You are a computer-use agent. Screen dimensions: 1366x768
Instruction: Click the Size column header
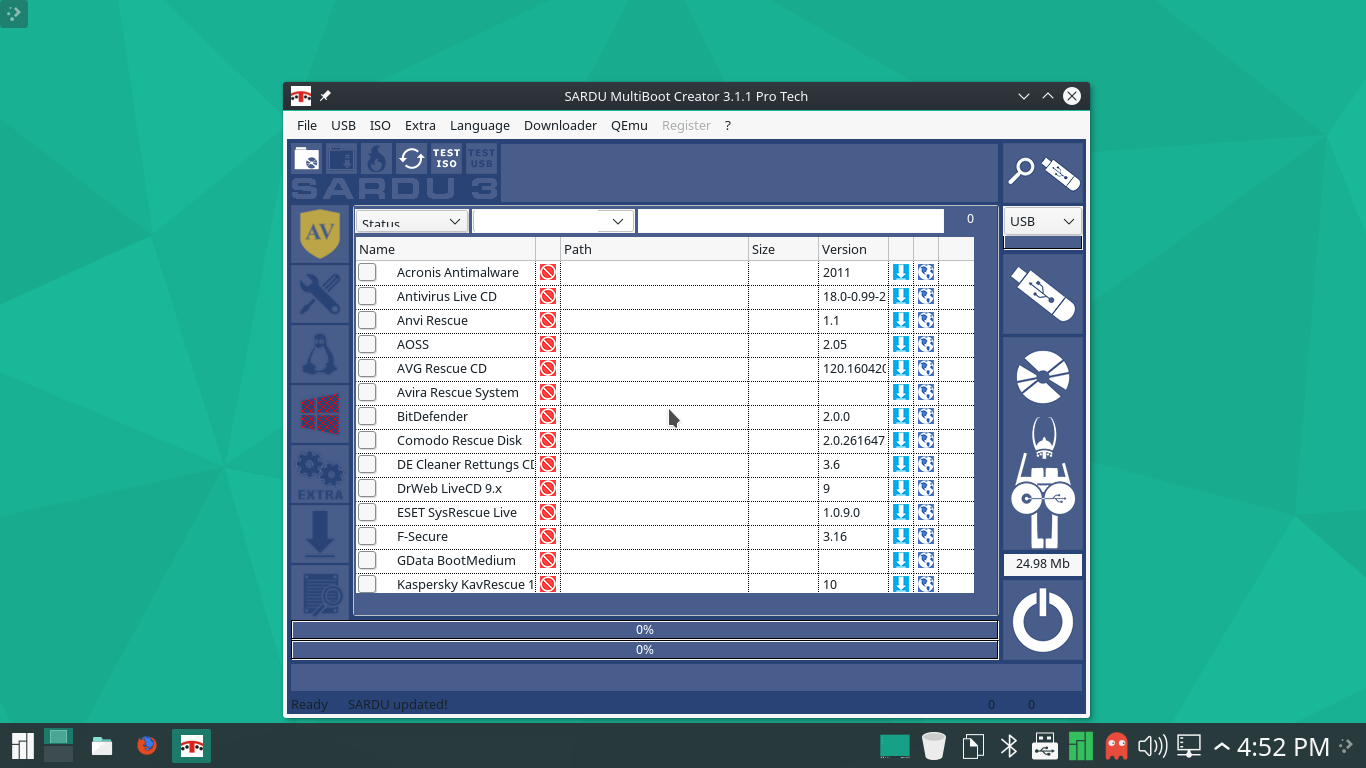click(783, 249)
